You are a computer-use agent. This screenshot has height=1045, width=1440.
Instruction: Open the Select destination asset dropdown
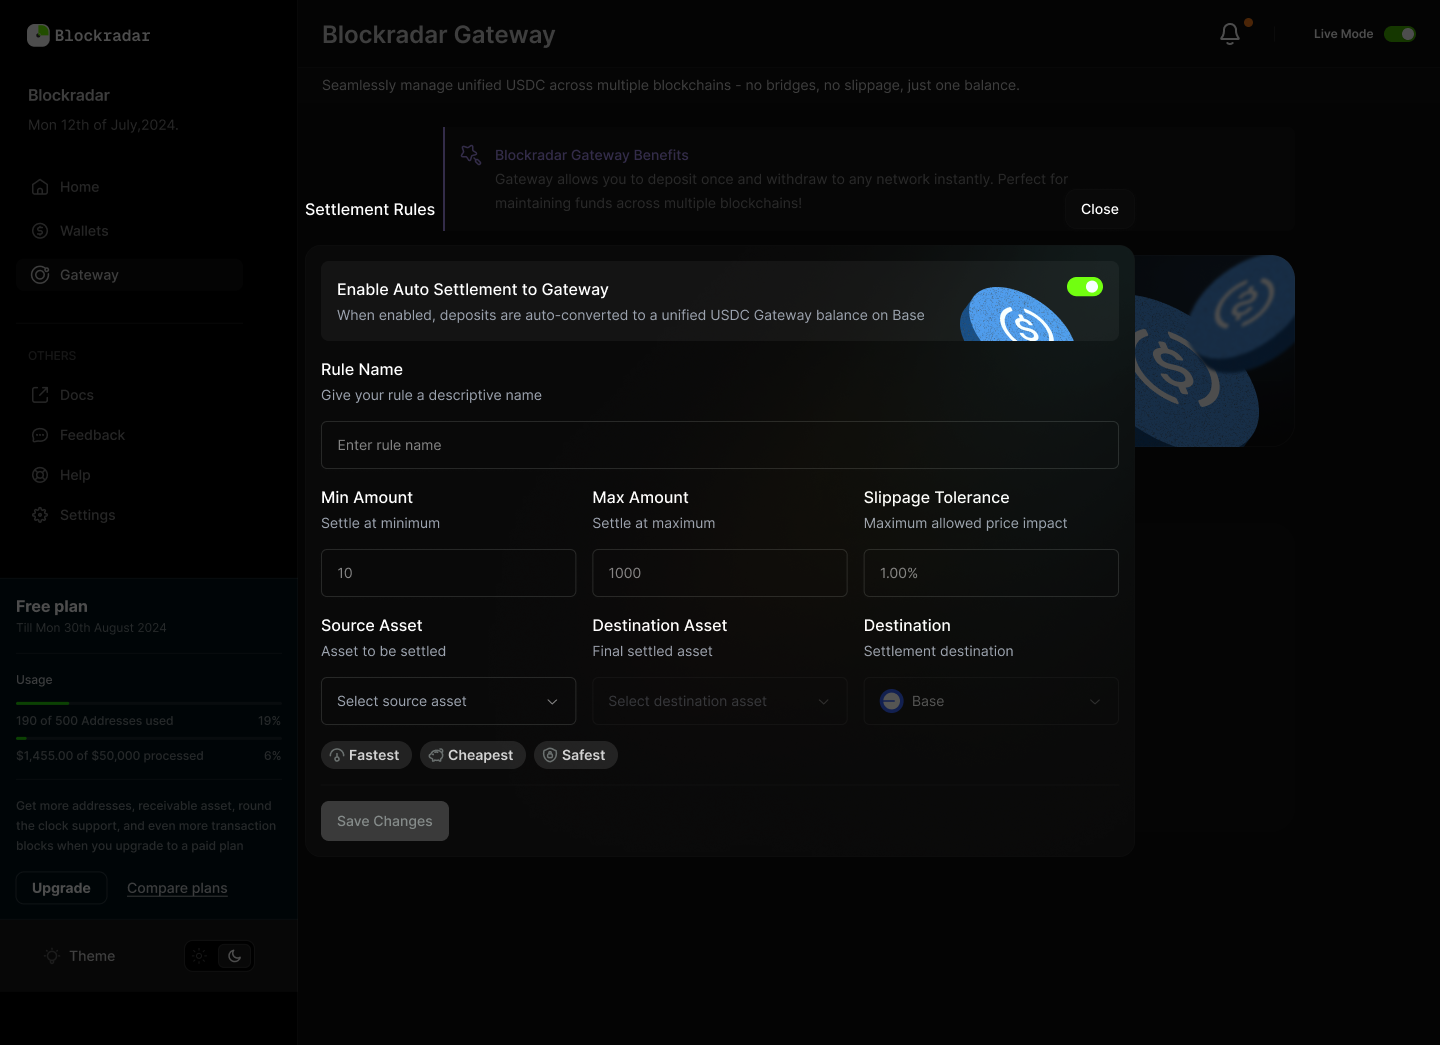[x=720, y=701]
